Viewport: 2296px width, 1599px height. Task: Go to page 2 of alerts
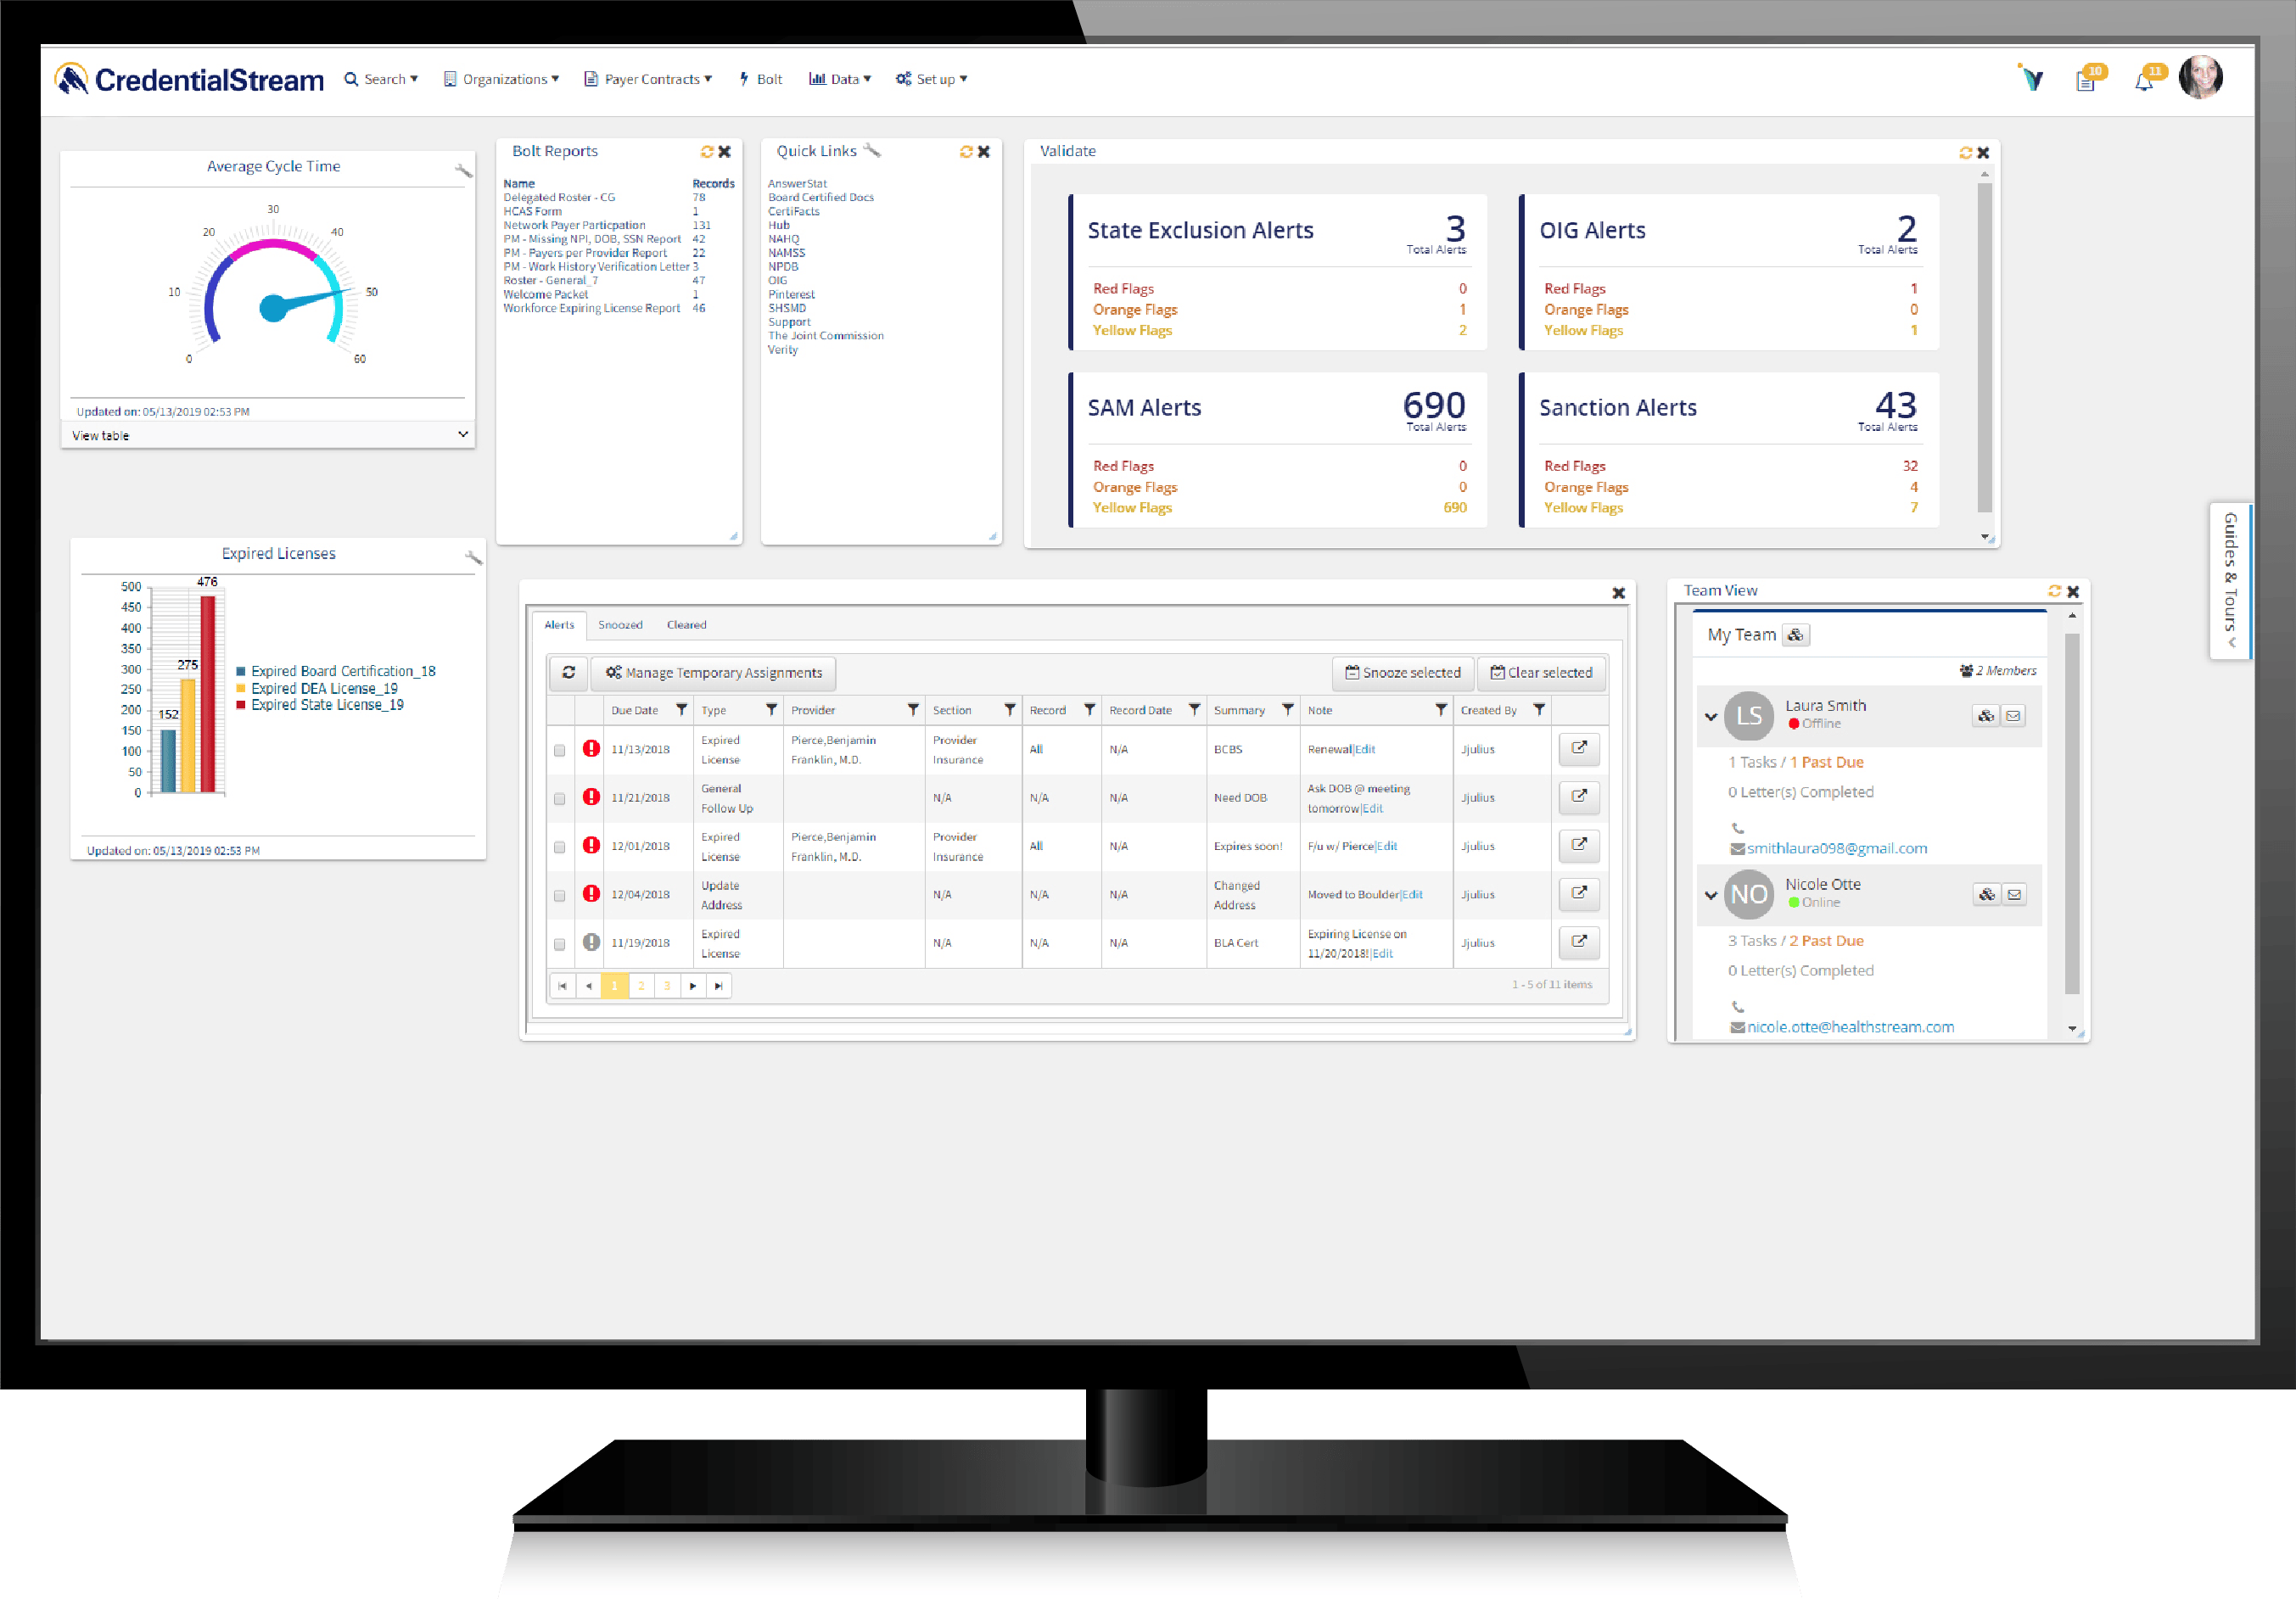pos(641,986)
